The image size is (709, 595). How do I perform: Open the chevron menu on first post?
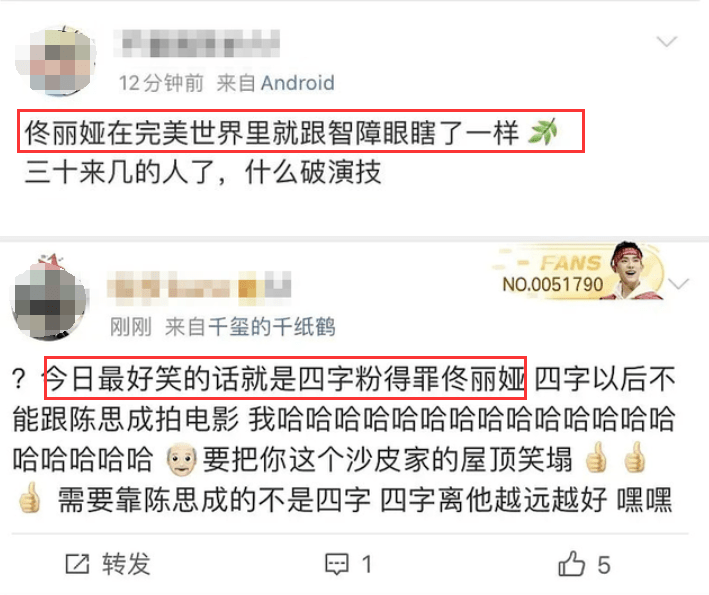point(666,42)
